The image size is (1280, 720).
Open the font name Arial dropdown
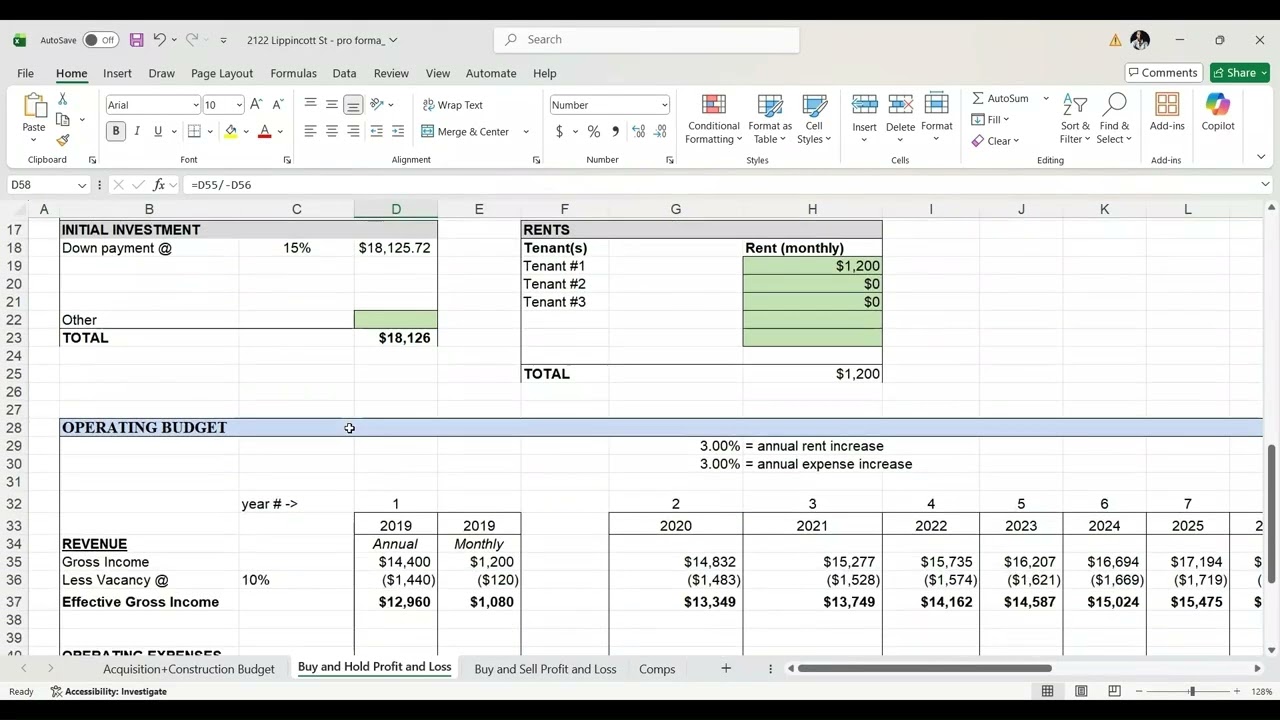click(195, 105)
